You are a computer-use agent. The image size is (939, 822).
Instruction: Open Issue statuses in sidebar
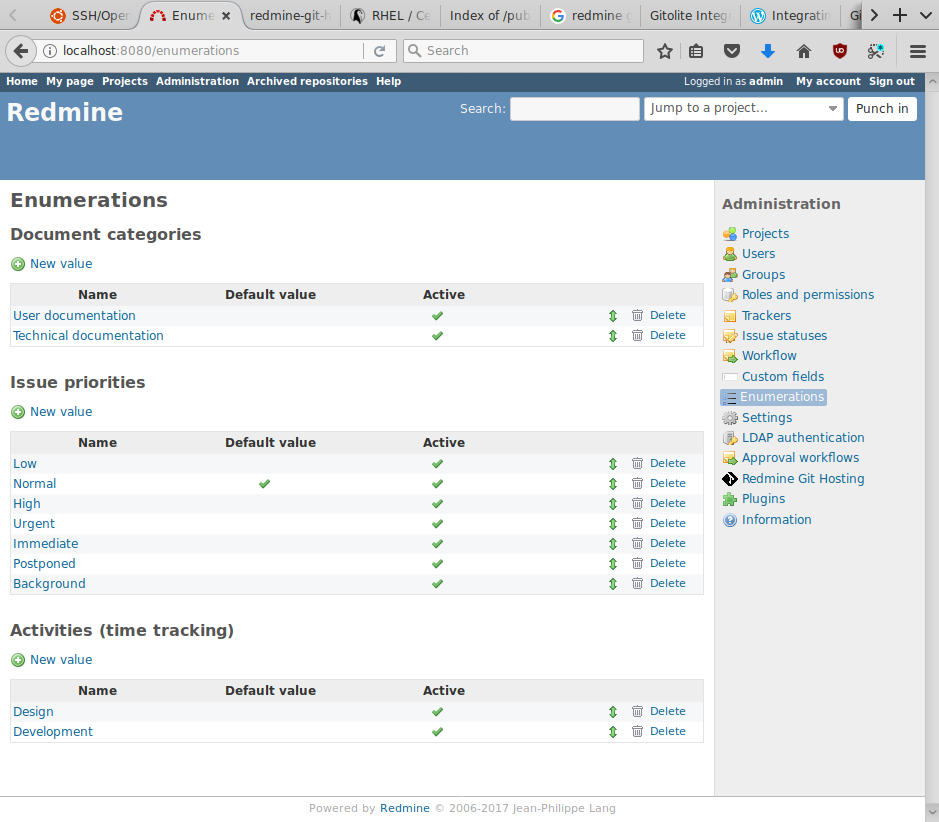[784, 336]
